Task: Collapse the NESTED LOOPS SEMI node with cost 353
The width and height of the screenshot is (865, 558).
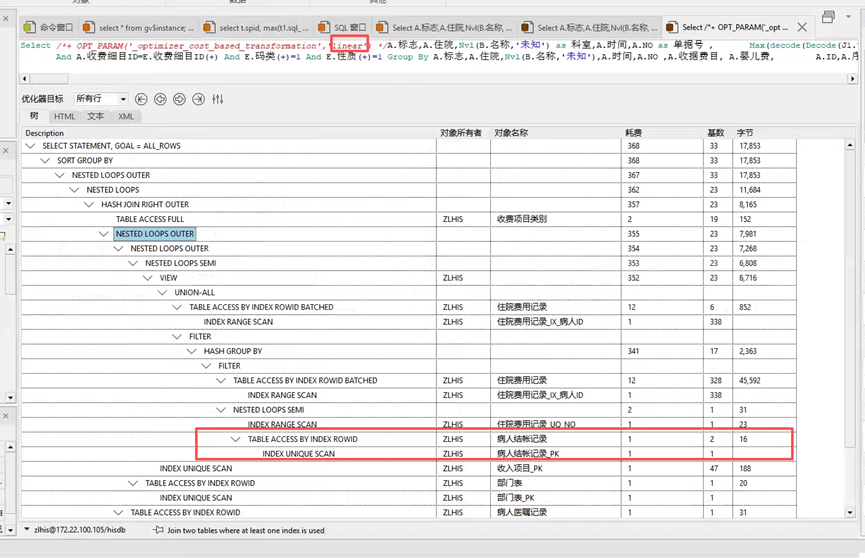Action: [x=133, y=263]
